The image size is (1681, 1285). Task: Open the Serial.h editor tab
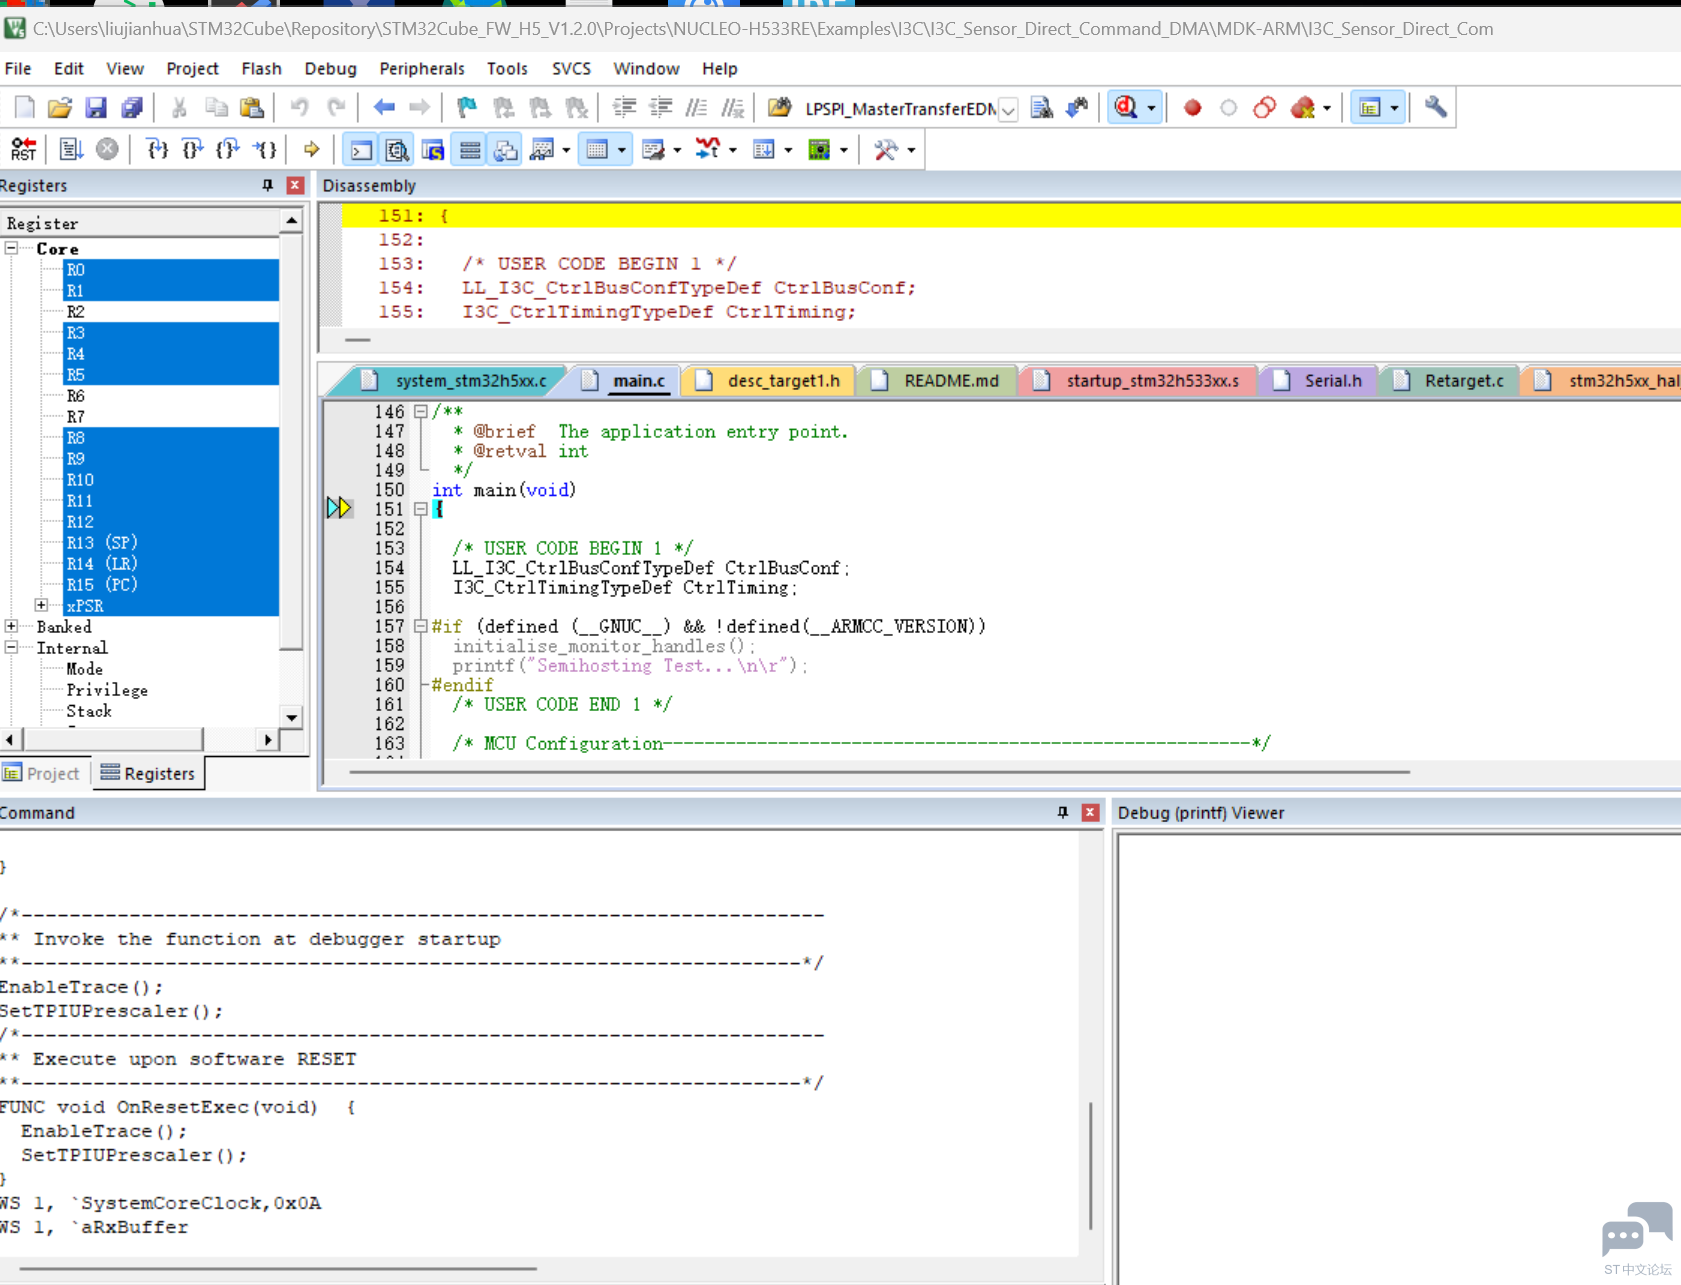1321,380
